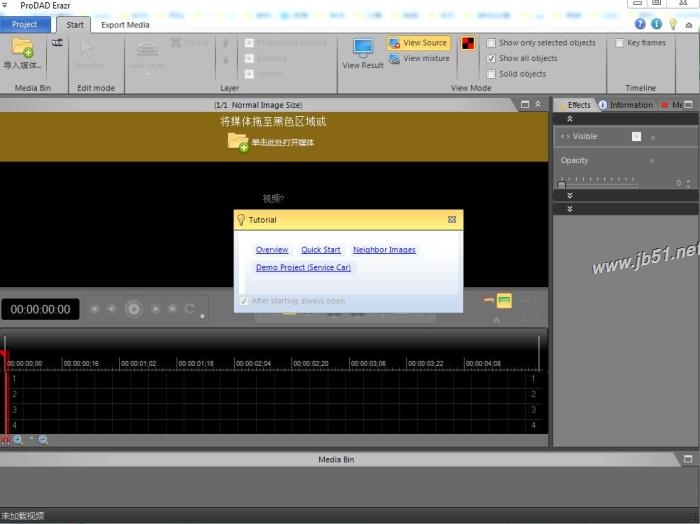Maximize the Media Bin panel icon
The image size is (700, 524).
[688, 459]
